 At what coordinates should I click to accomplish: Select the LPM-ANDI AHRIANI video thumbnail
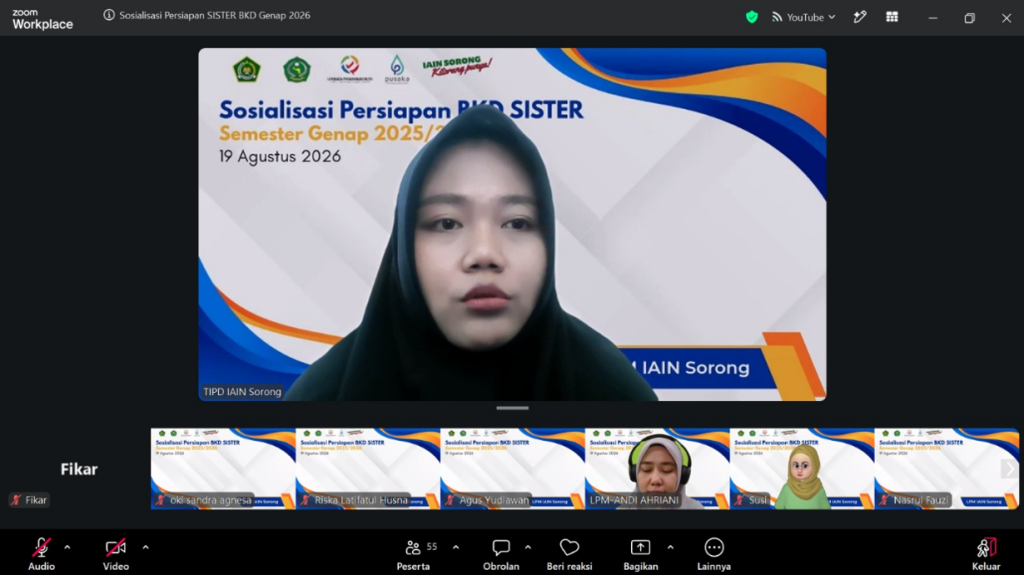(x=657, y=468)
